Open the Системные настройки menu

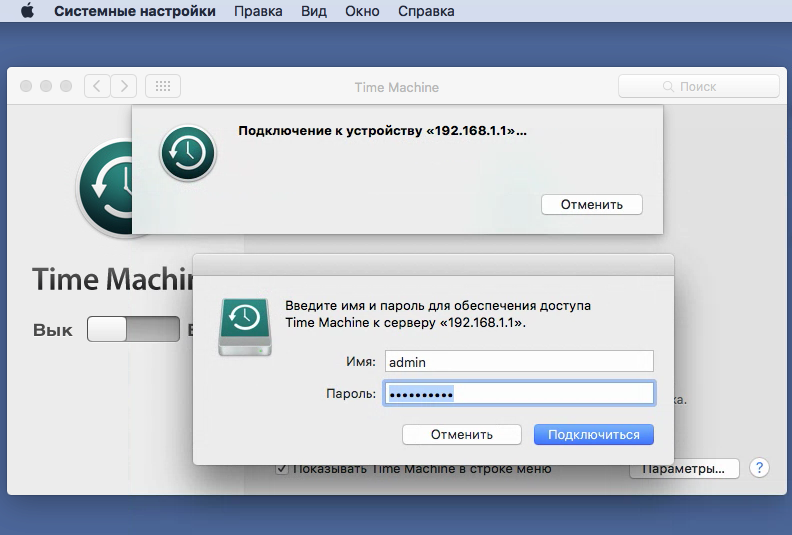tap(134, 12)
